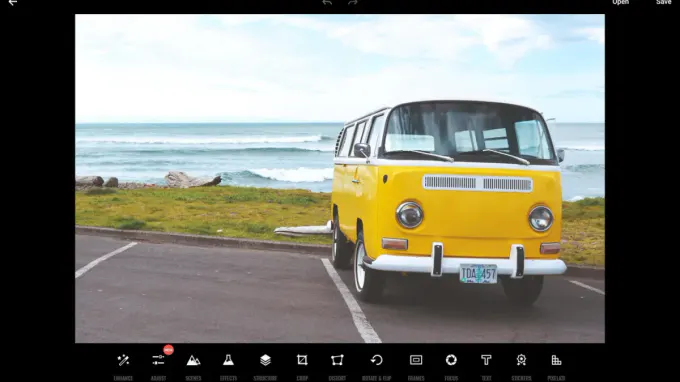680x382 pixels.
Task: Open the Effects flask tool
Action: [x=228, y=360]
